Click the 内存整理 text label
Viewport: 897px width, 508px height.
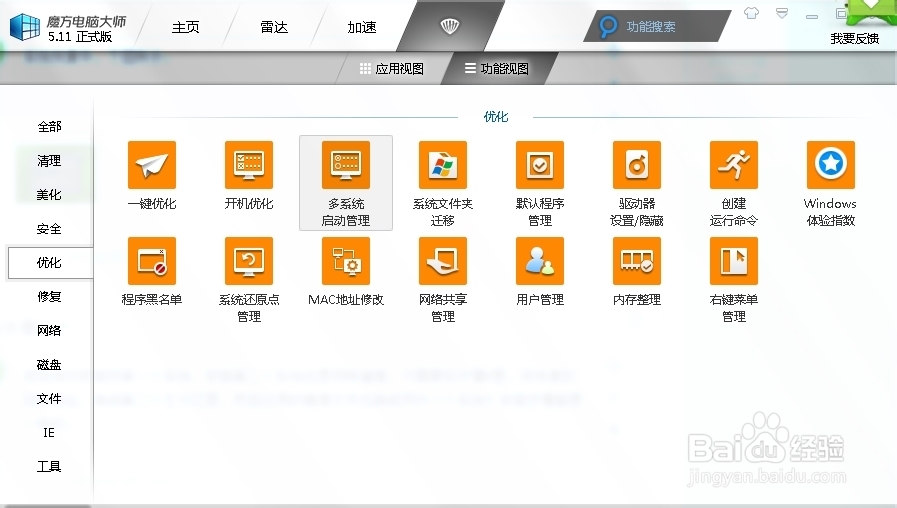(637, 300)
